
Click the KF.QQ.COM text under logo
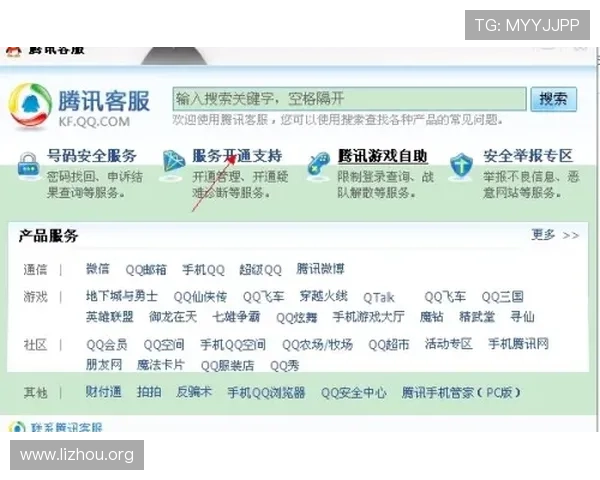pos(94,122)
